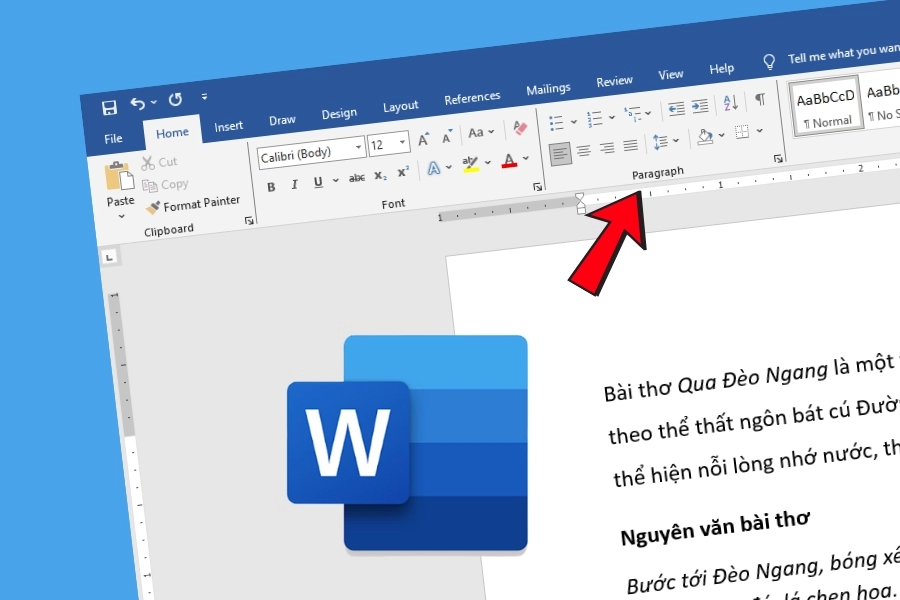Center-align the paragraph text

point(582,150)
